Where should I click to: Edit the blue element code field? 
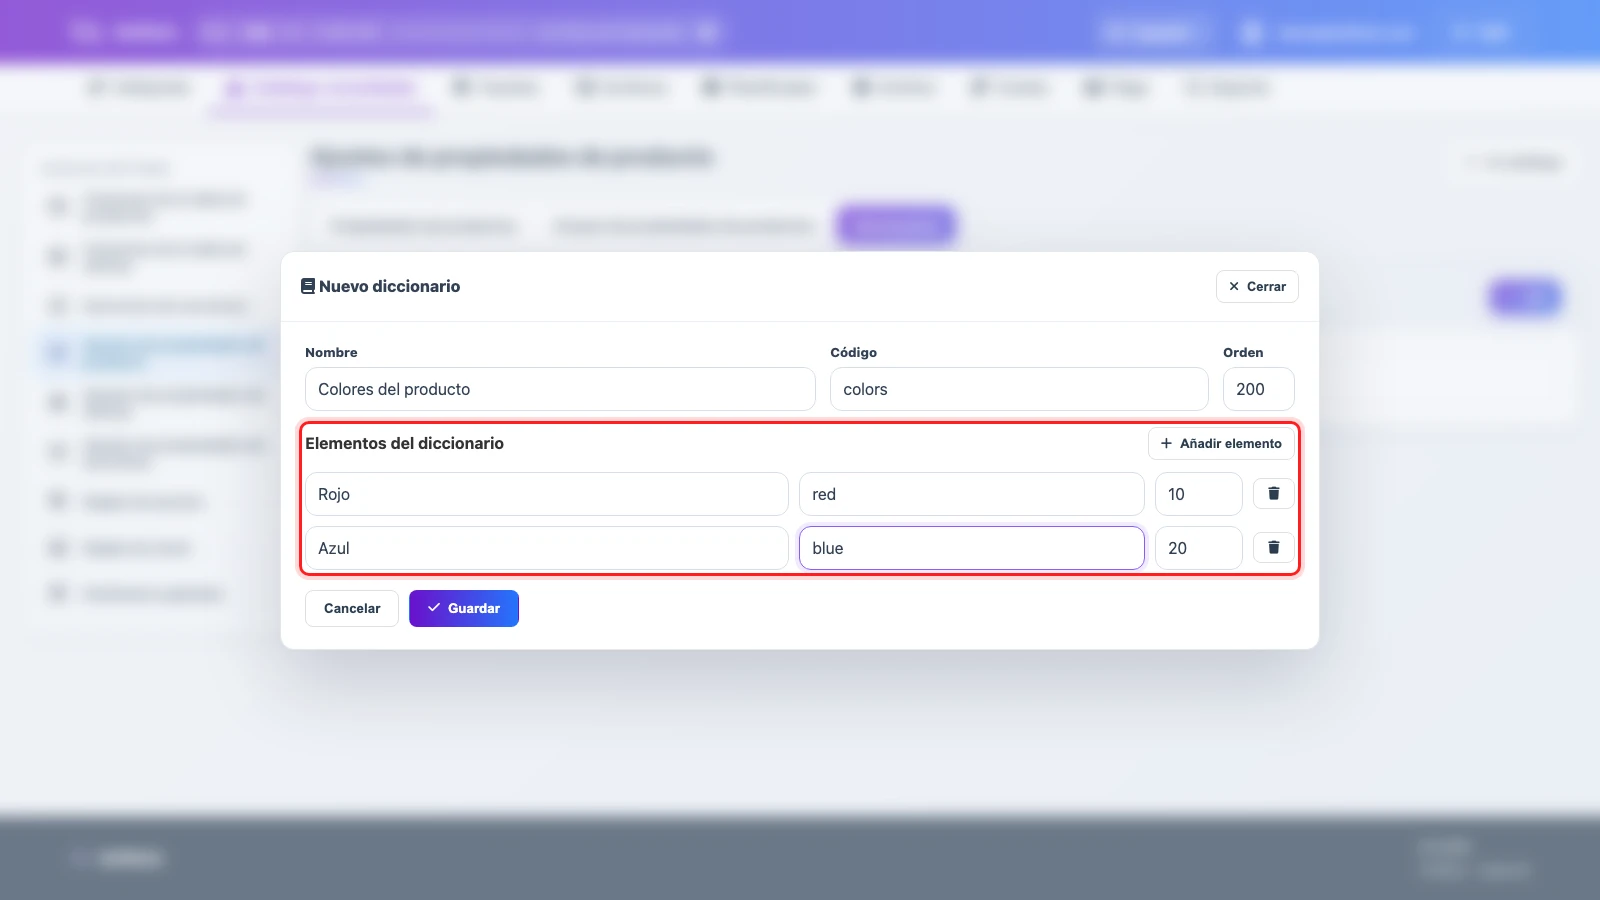click(972, 548)
